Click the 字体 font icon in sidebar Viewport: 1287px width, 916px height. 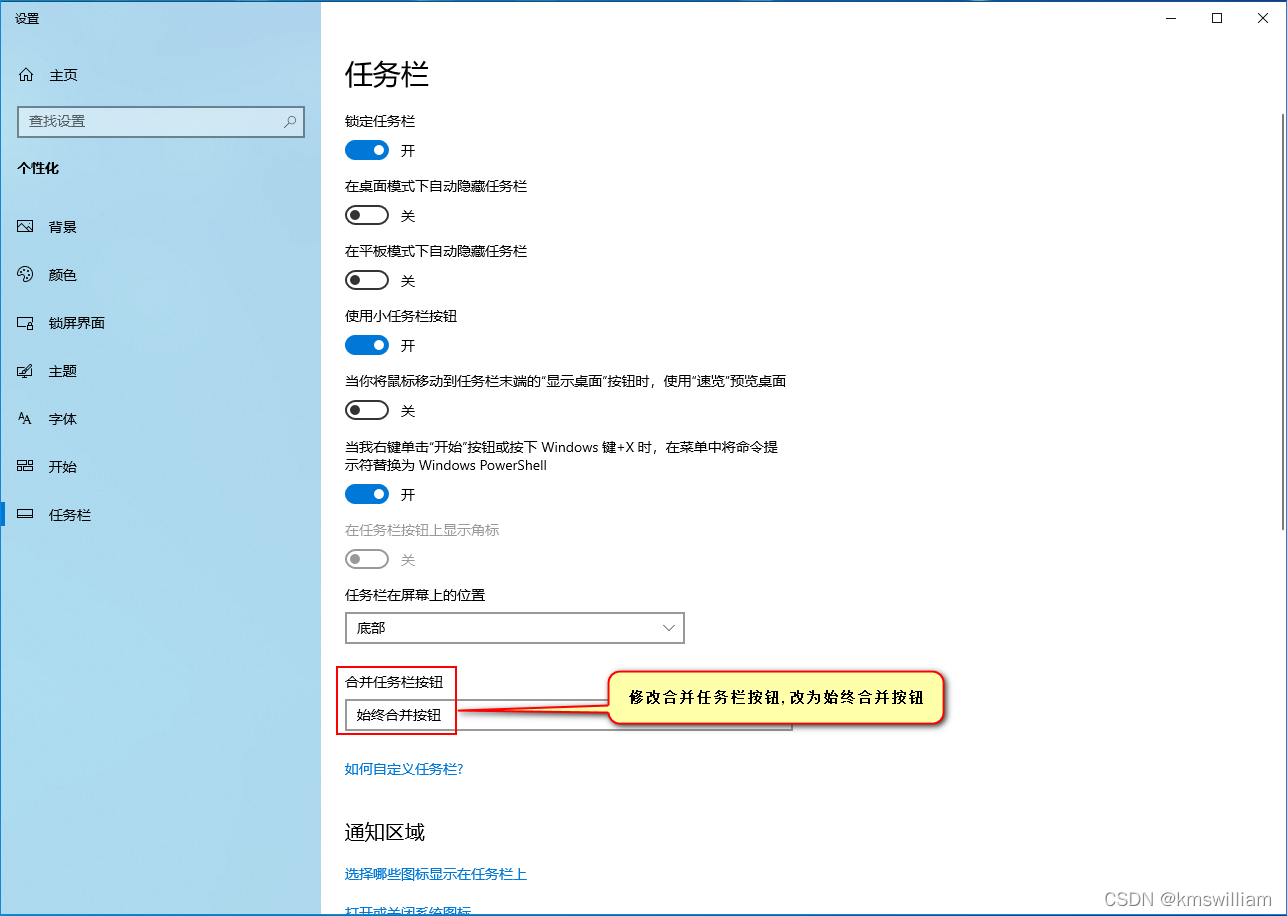[x=26, y=419]
